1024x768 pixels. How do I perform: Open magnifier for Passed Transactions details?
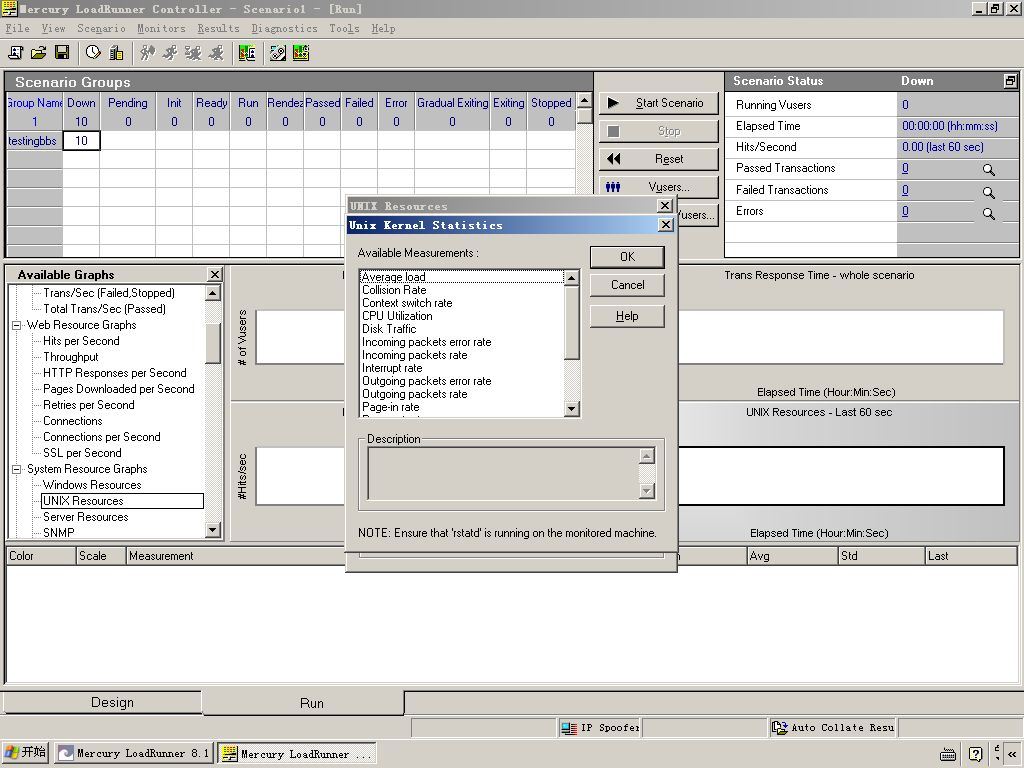pyautogui.click(x=989, y=170)
